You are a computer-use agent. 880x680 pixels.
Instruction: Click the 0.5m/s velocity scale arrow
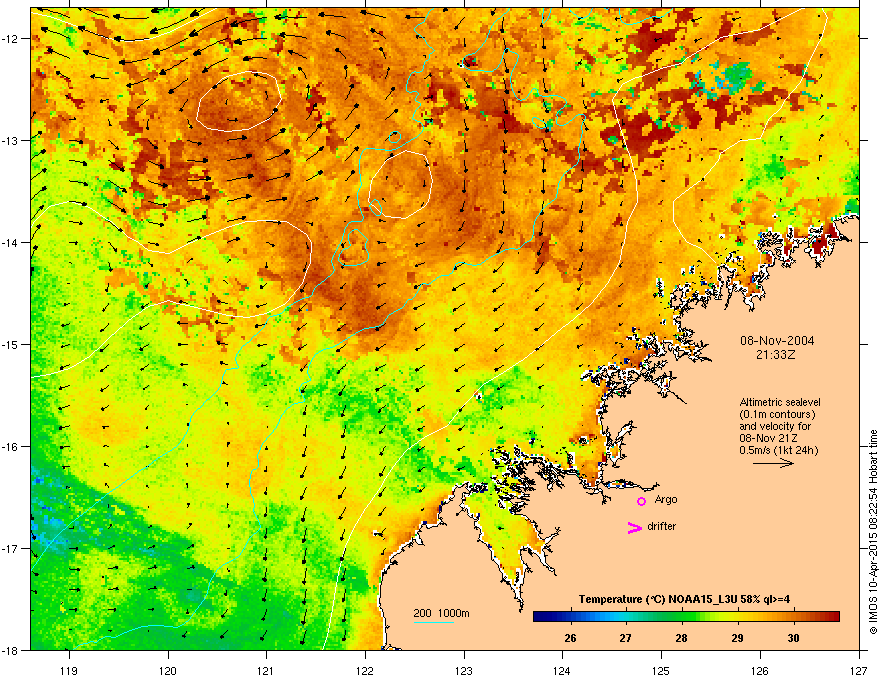pos(773,463)
